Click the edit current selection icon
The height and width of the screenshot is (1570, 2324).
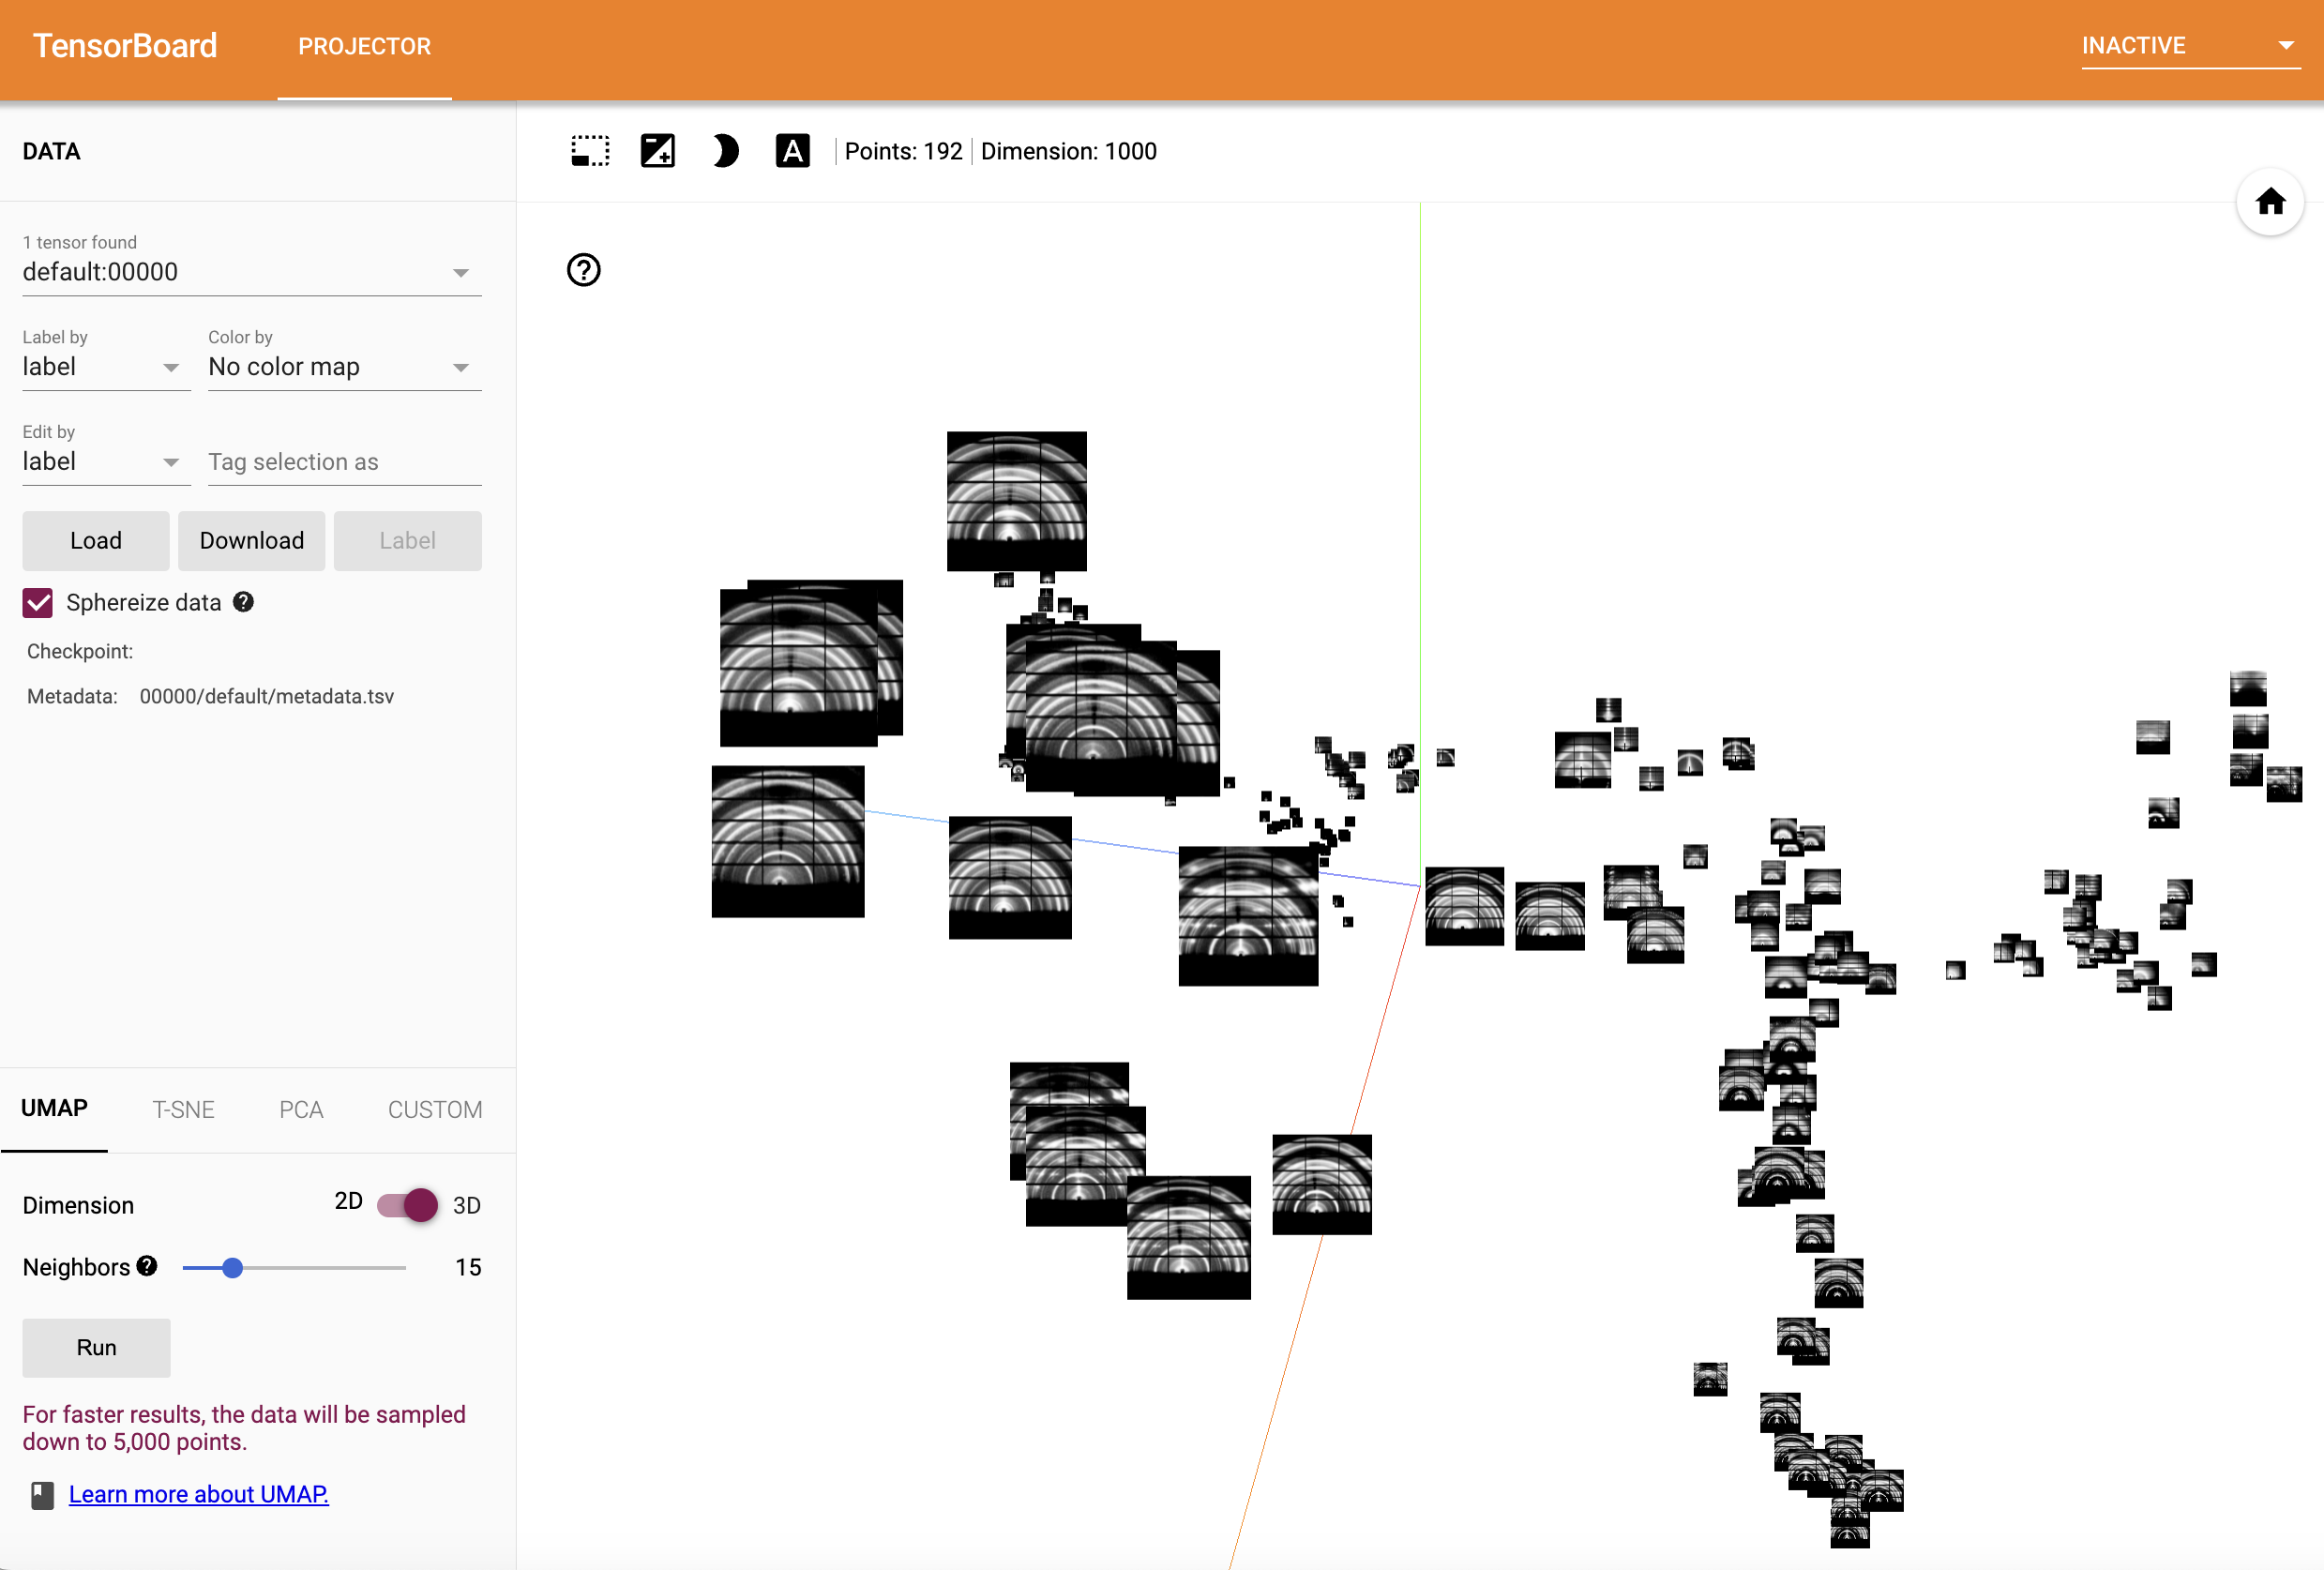tap(657, 151)
